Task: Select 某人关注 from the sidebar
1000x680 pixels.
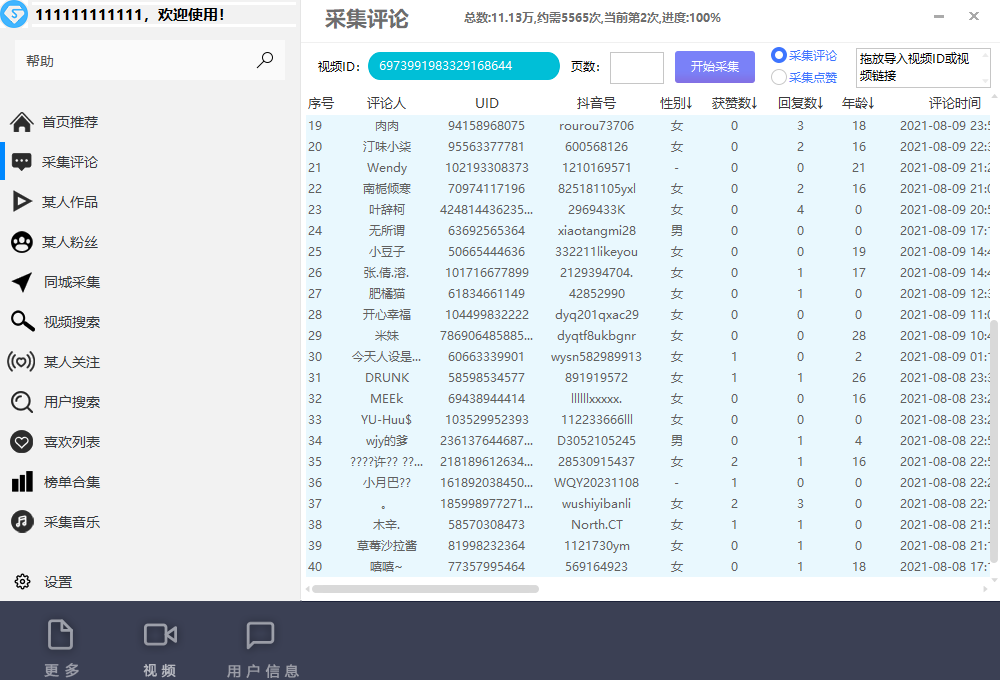Action: click(x=22, y=361)
